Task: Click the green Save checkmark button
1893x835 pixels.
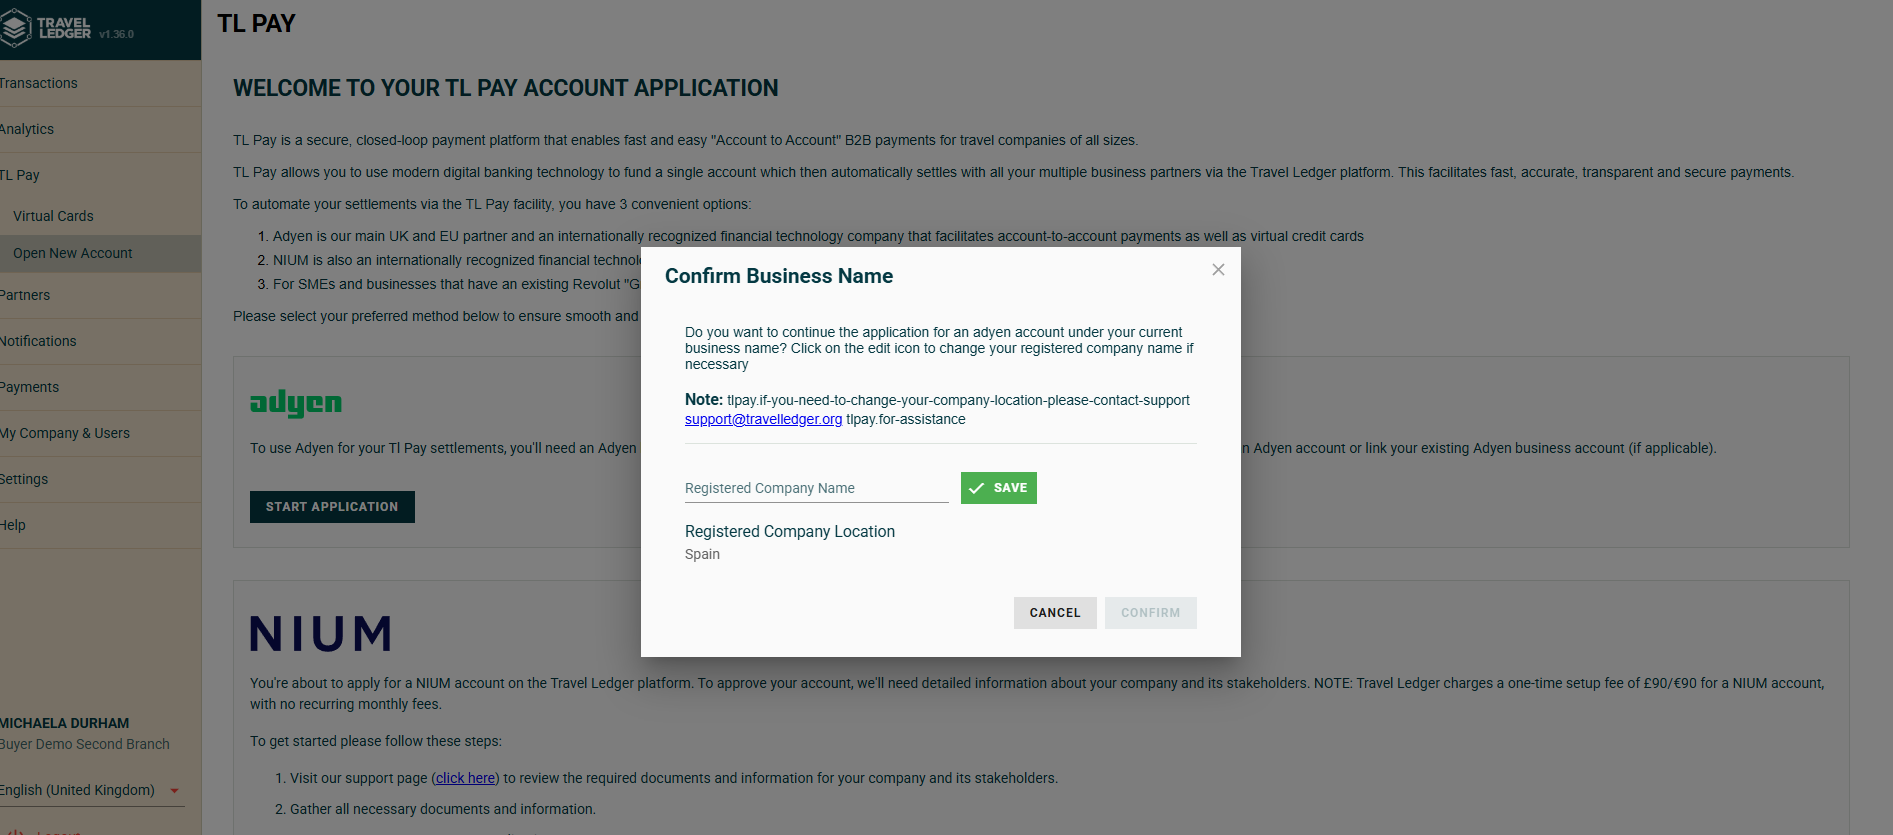Action: pos(998,488)
